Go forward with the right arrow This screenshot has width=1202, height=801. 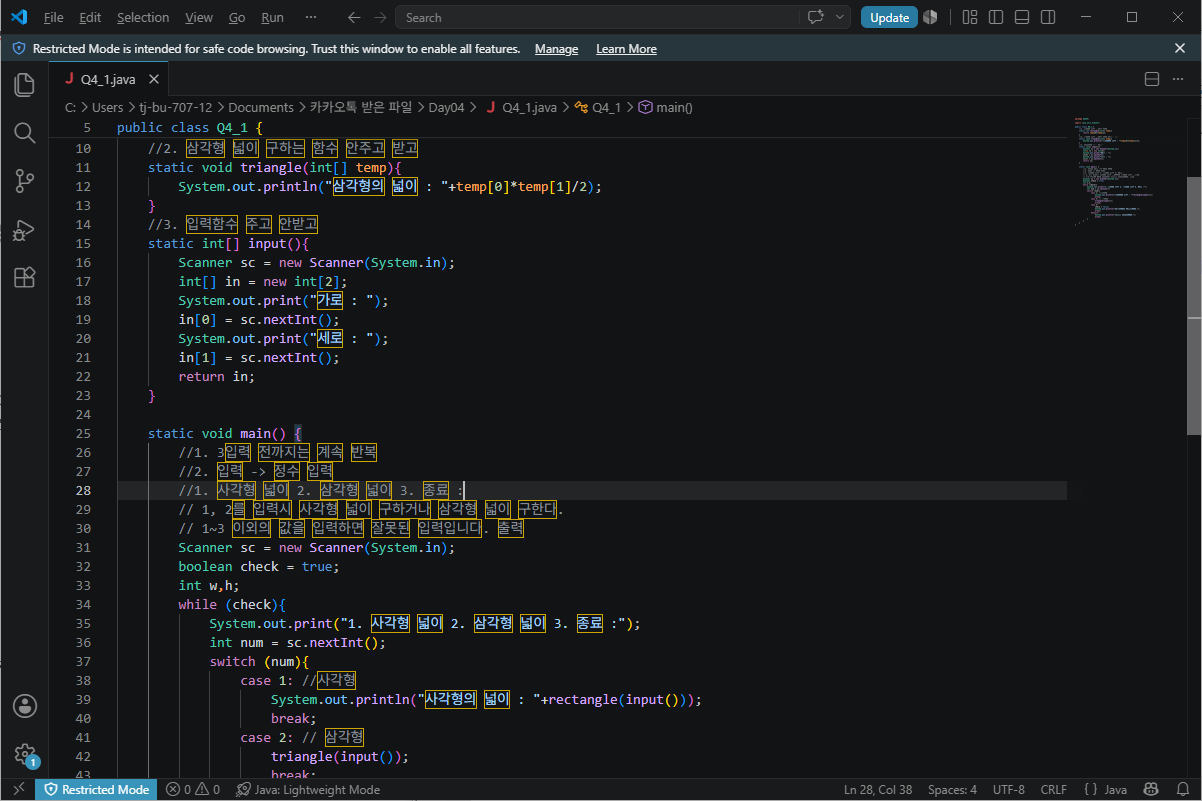tap(379, 17)
